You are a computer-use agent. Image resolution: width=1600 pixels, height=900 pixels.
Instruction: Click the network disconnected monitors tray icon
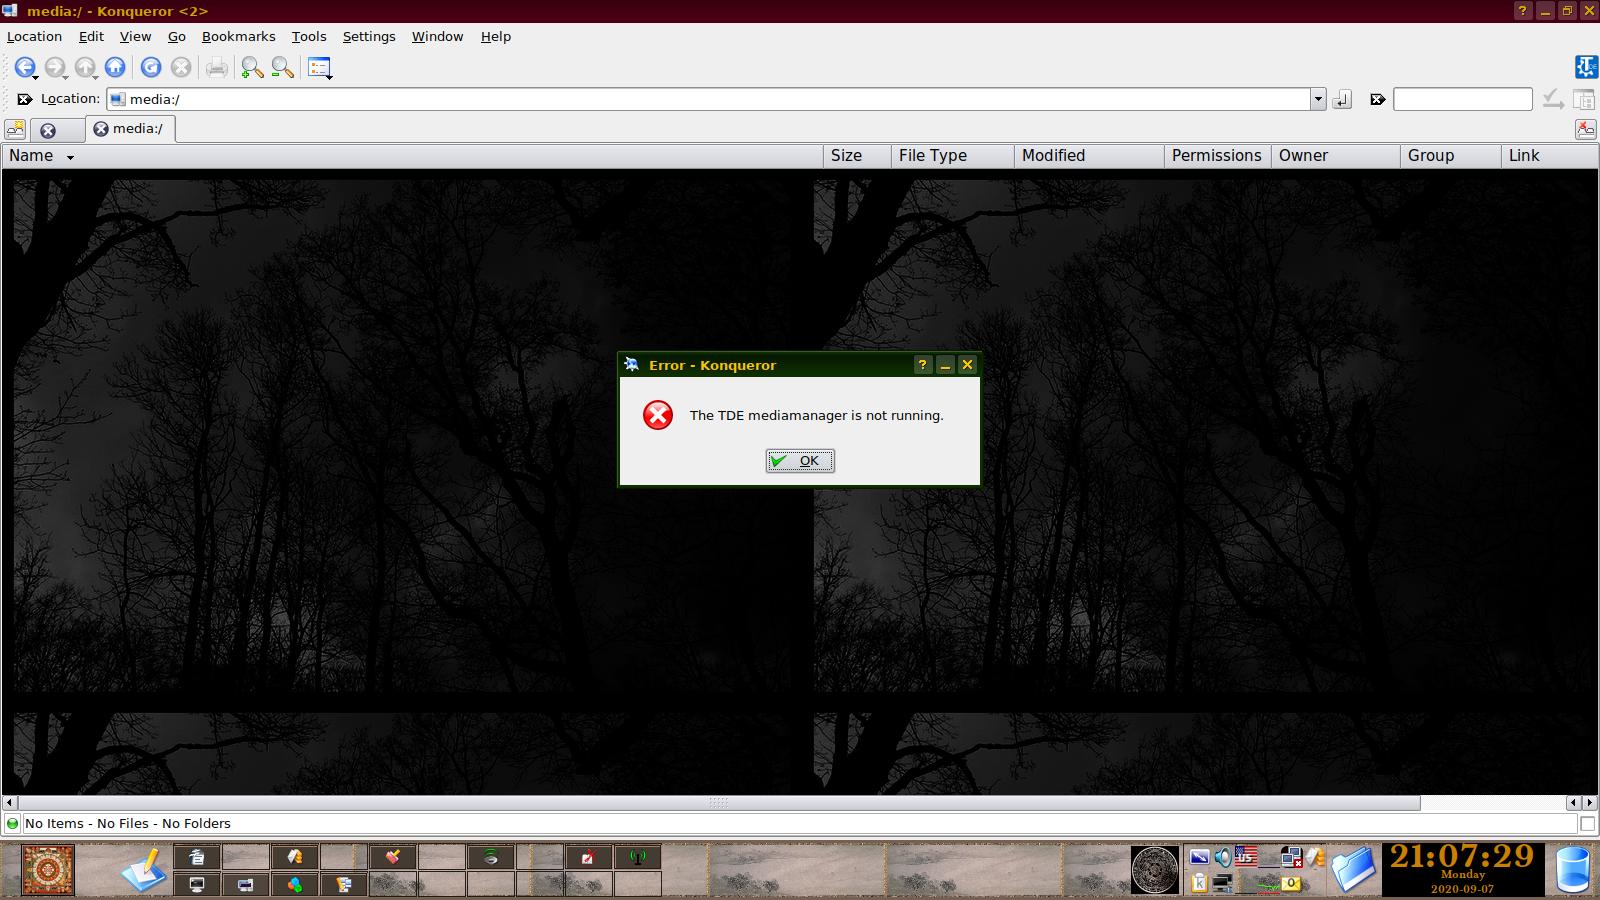1291,857
